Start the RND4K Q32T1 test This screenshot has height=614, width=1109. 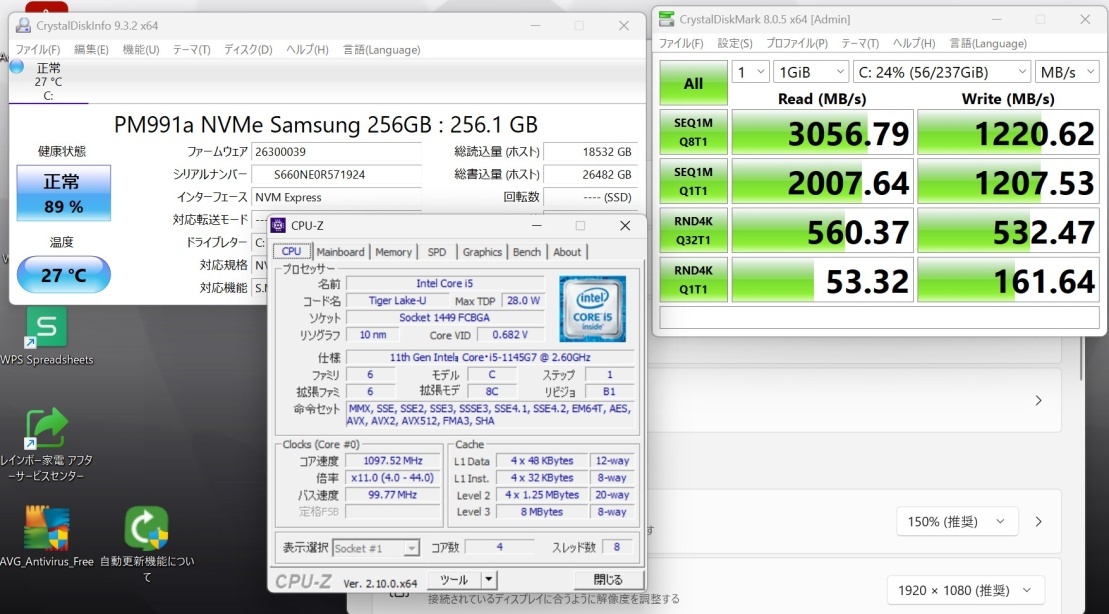(x=694, y=231)
